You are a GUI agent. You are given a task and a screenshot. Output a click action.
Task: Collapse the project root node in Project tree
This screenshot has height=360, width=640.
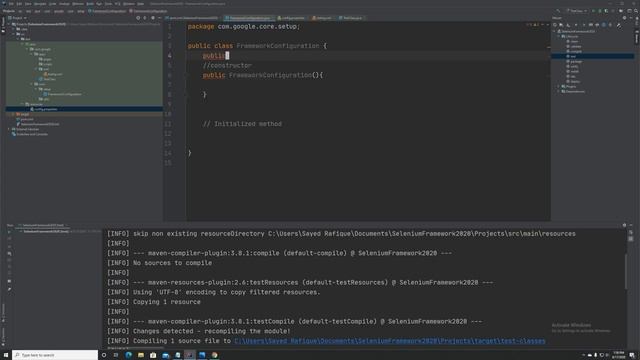[x=9, y=24]
